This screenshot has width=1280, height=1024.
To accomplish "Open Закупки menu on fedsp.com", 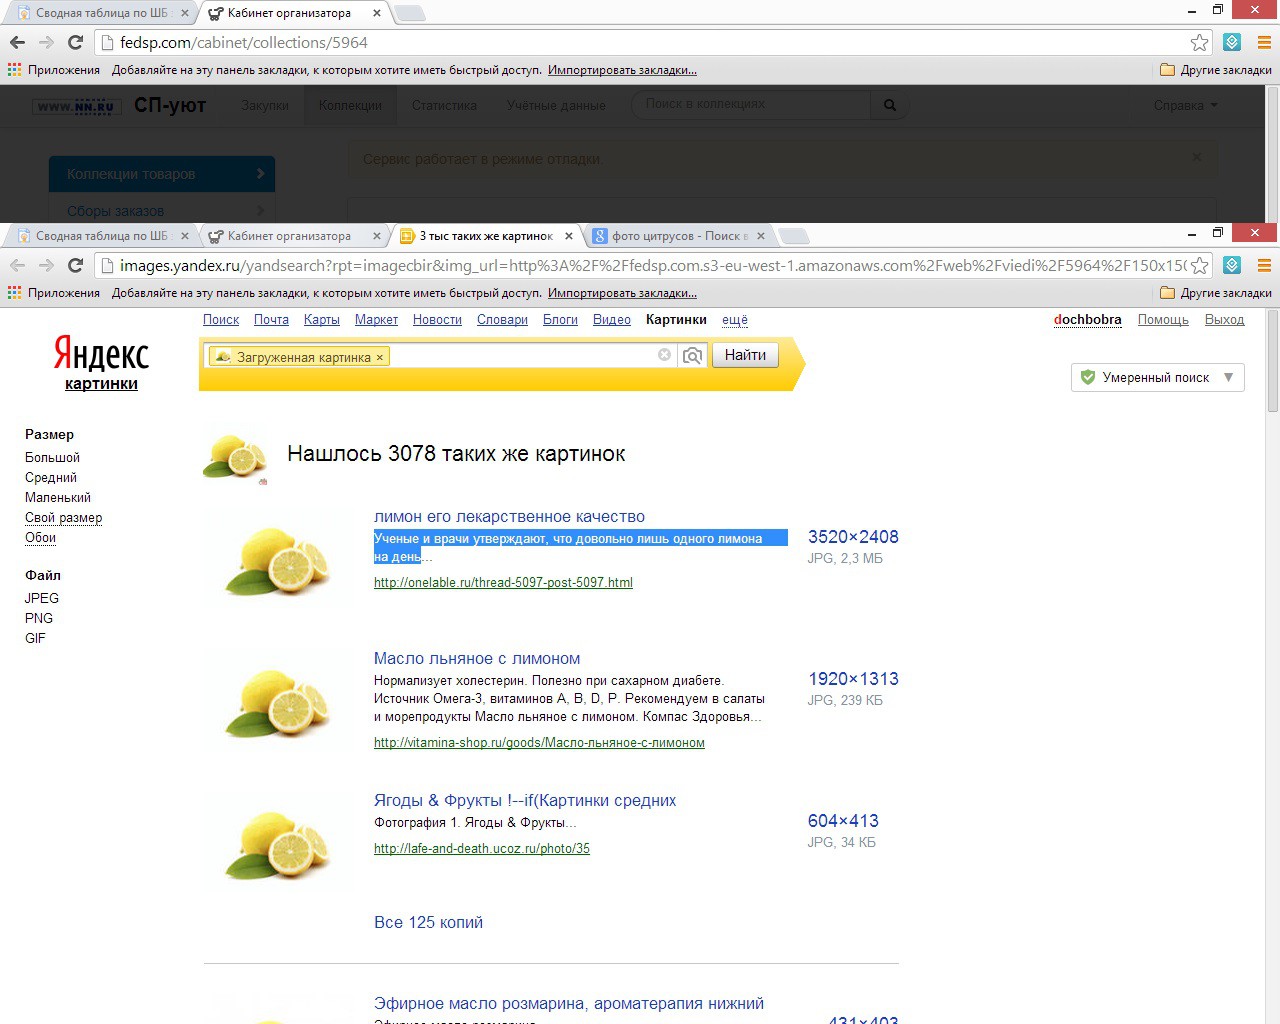I will (x=265, y=105).
